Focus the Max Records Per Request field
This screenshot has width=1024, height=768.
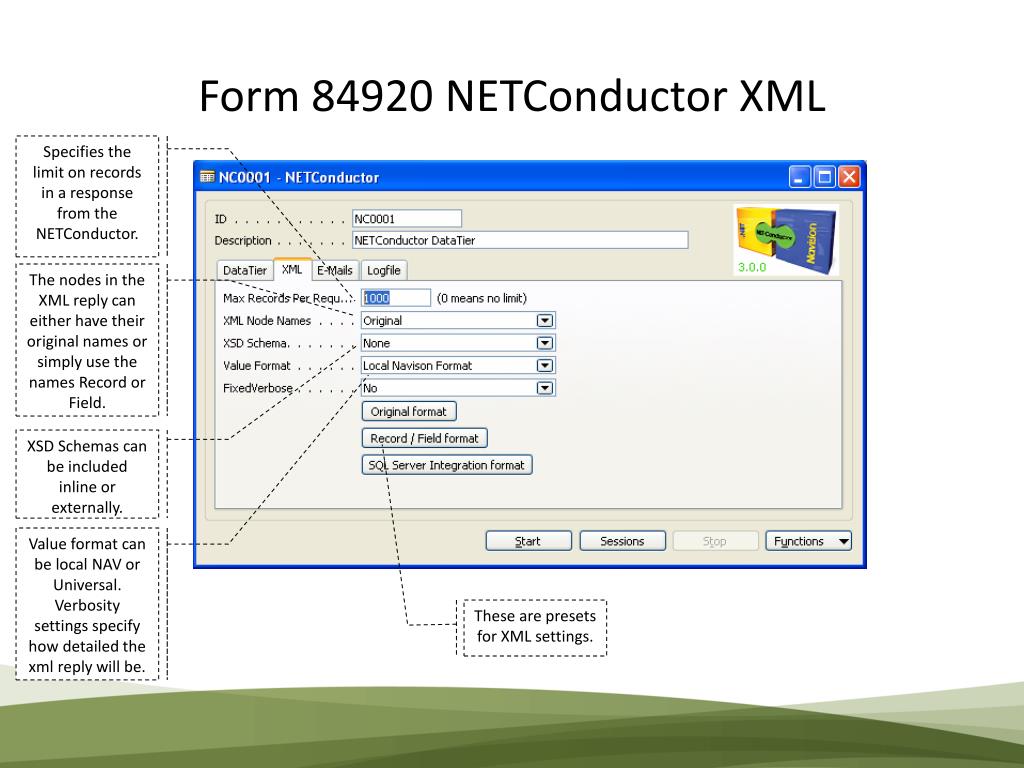(396, 298)
